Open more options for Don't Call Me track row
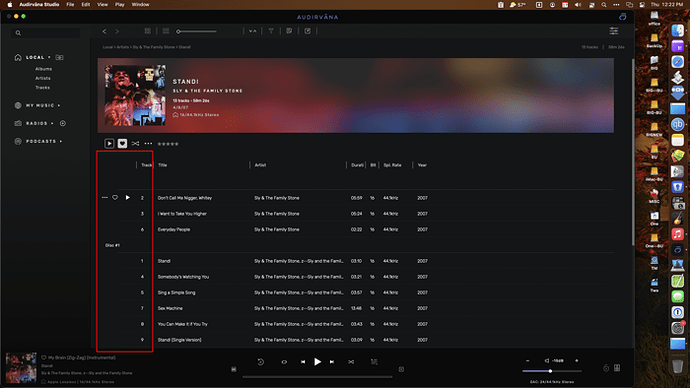The width and height of the screenshot is (690, 388). point(105,198)
